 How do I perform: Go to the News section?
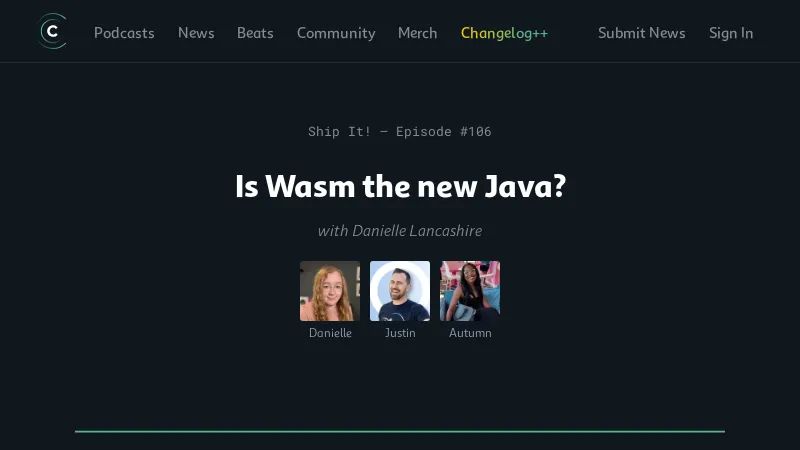pyautogui.click(x=196, y=33)
